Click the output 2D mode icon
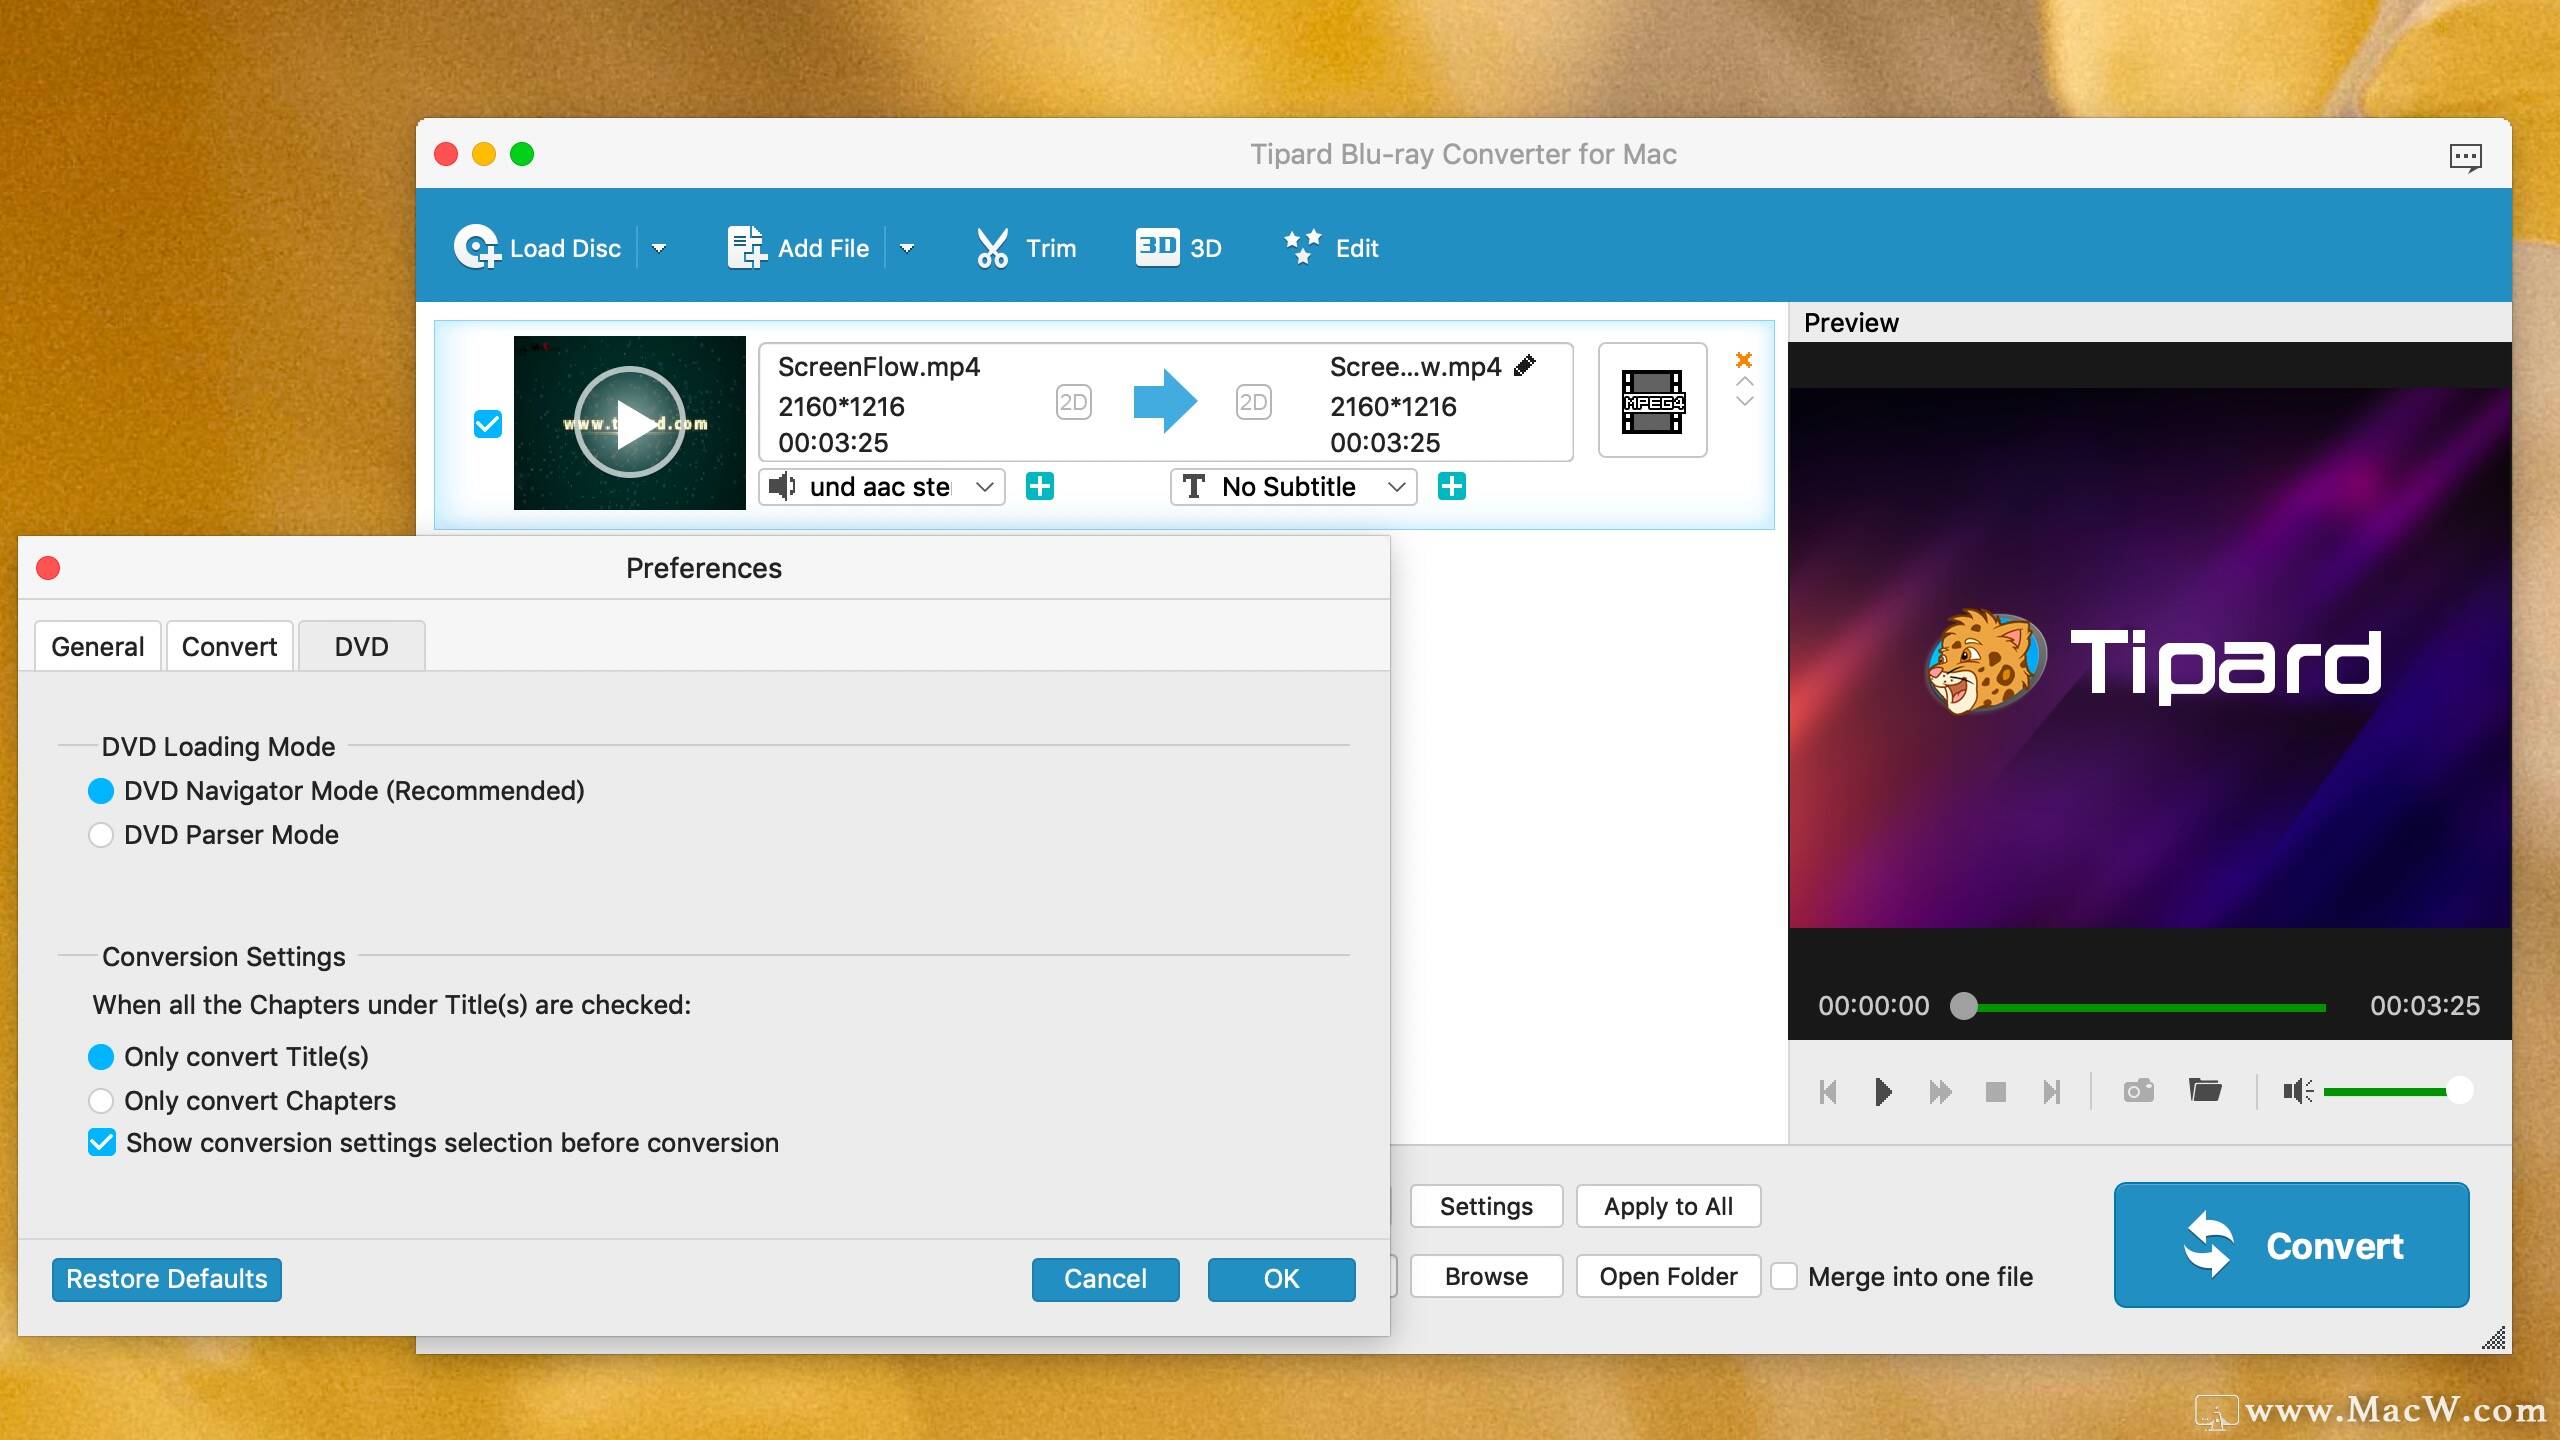 (x=1253, y=402)
